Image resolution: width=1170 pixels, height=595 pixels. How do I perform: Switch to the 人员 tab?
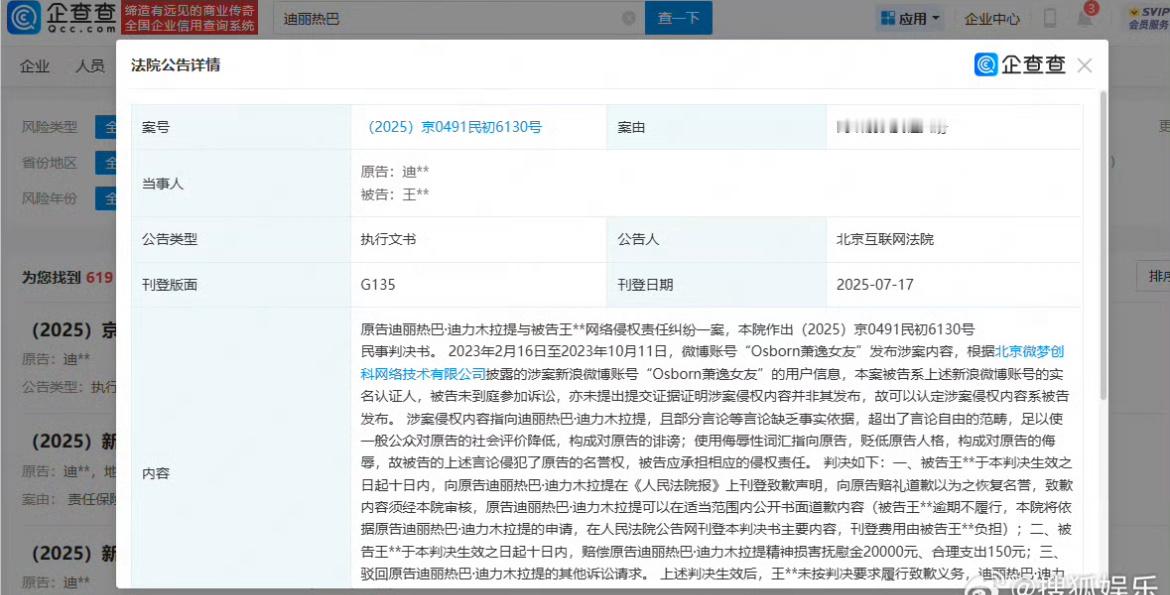90,66
